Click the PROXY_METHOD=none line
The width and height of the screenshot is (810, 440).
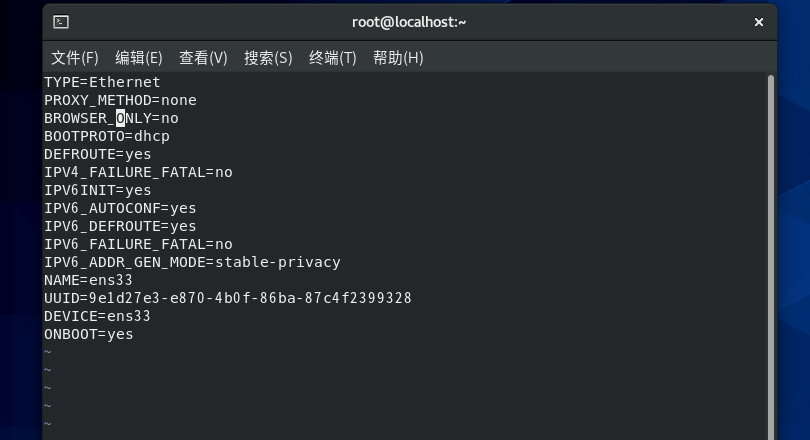coord(120,100)
